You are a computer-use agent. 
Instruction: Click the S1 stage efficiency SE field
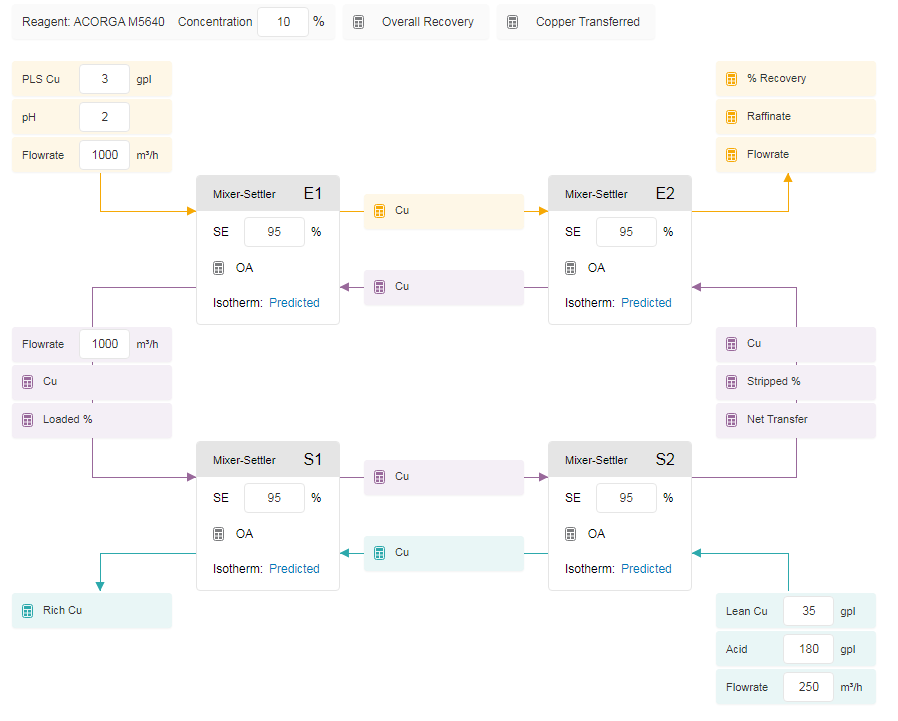click(274, 498)
